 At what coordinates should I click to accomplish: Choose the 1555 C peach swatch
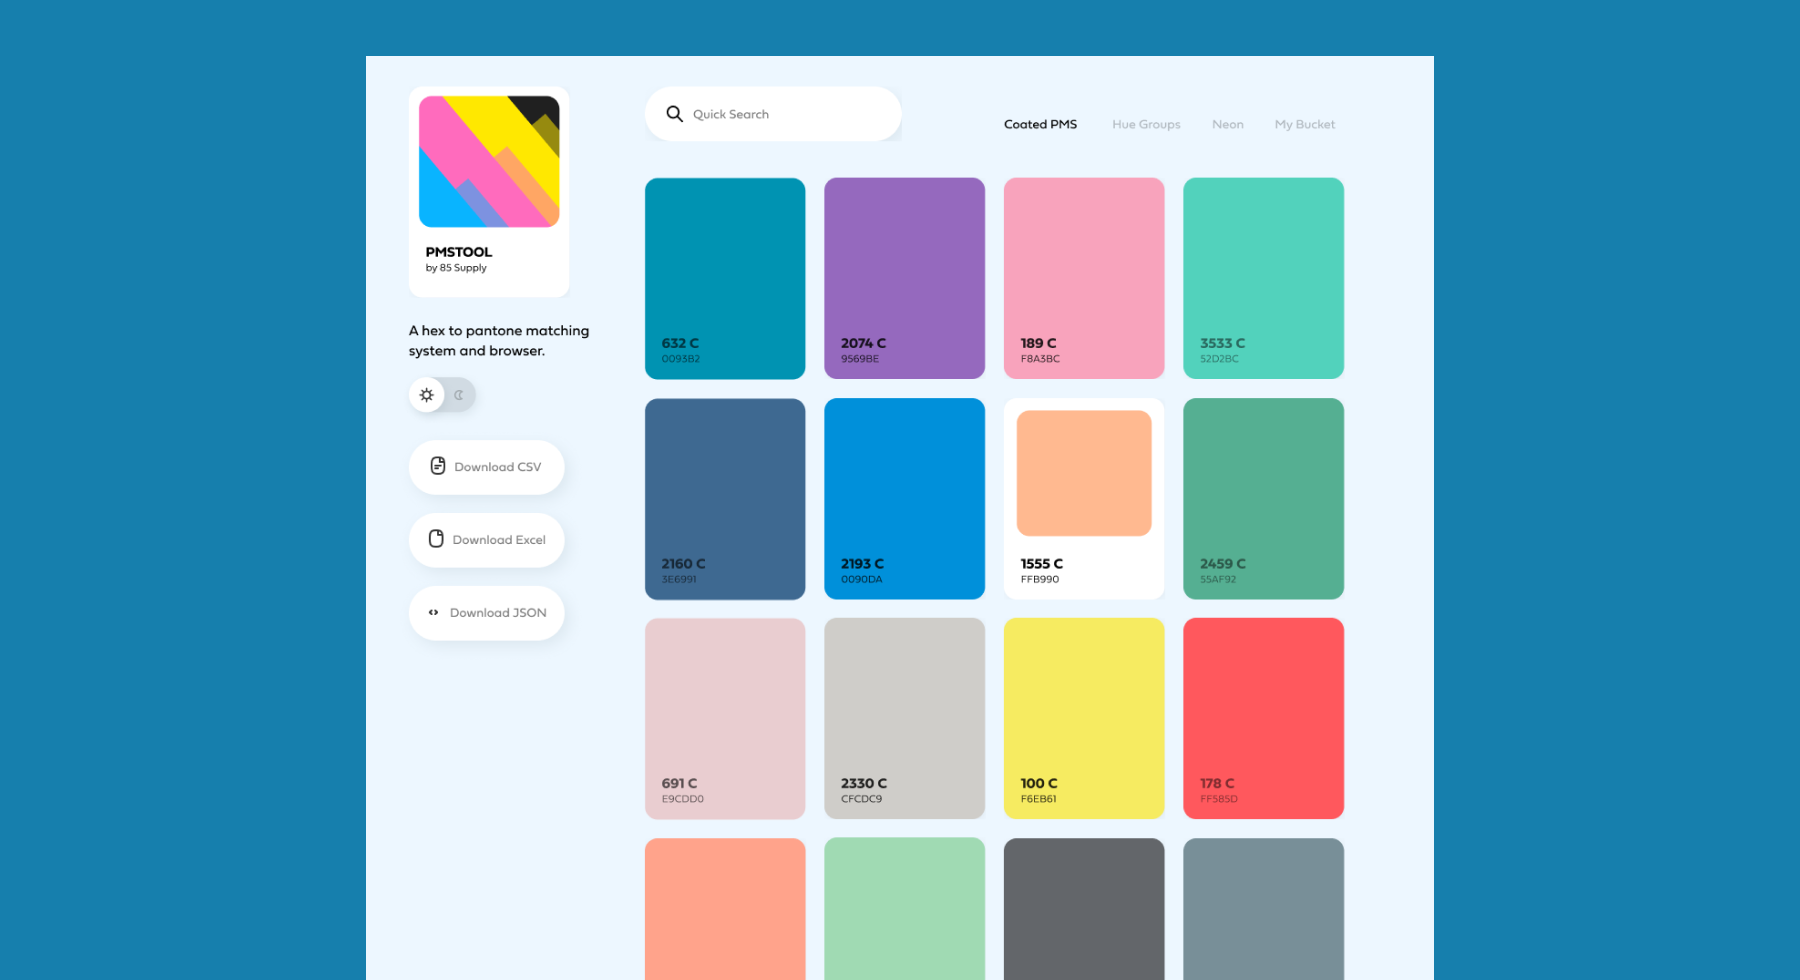pos(1084,498)
